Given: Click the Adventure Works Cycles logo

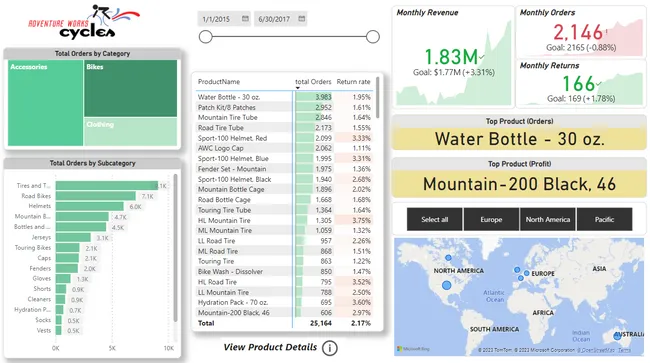Looking at the screenshot, I should (x=84, y=22).
